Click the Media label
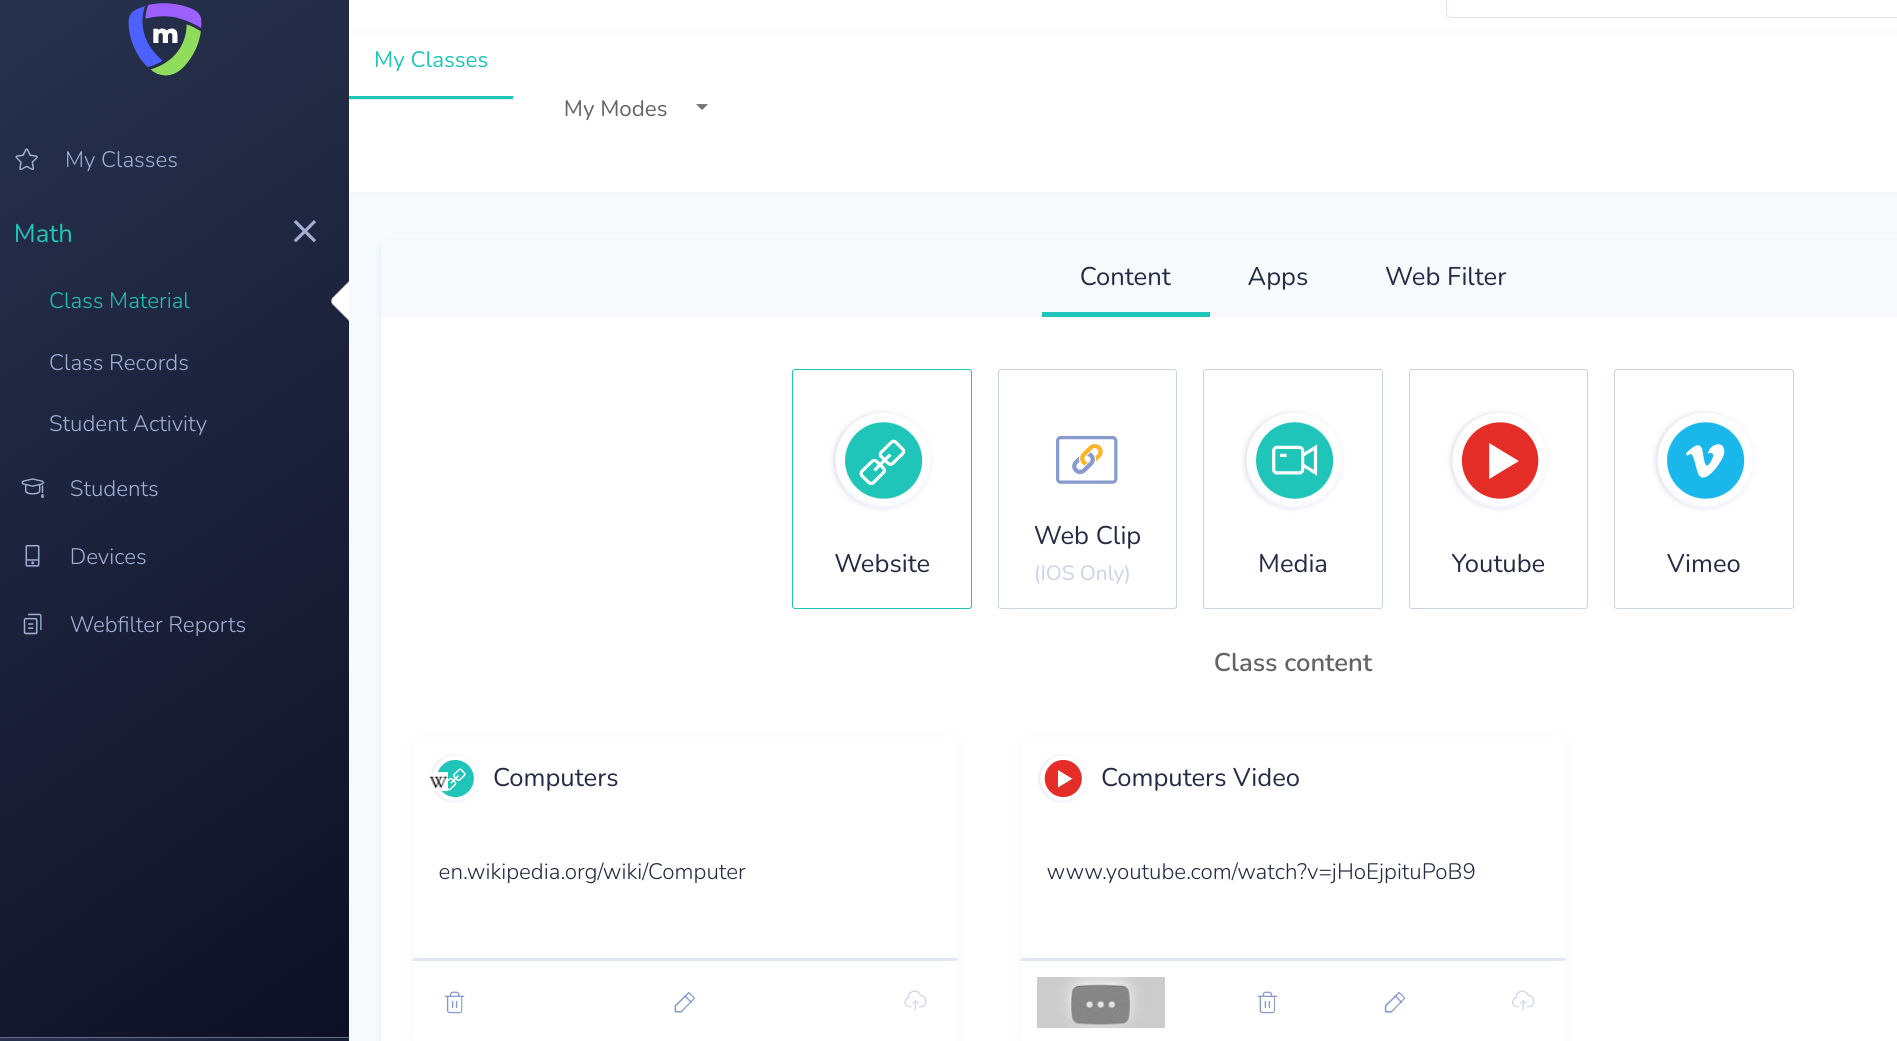This screenshot has height=1041, width=1897. click(1293, 564)
